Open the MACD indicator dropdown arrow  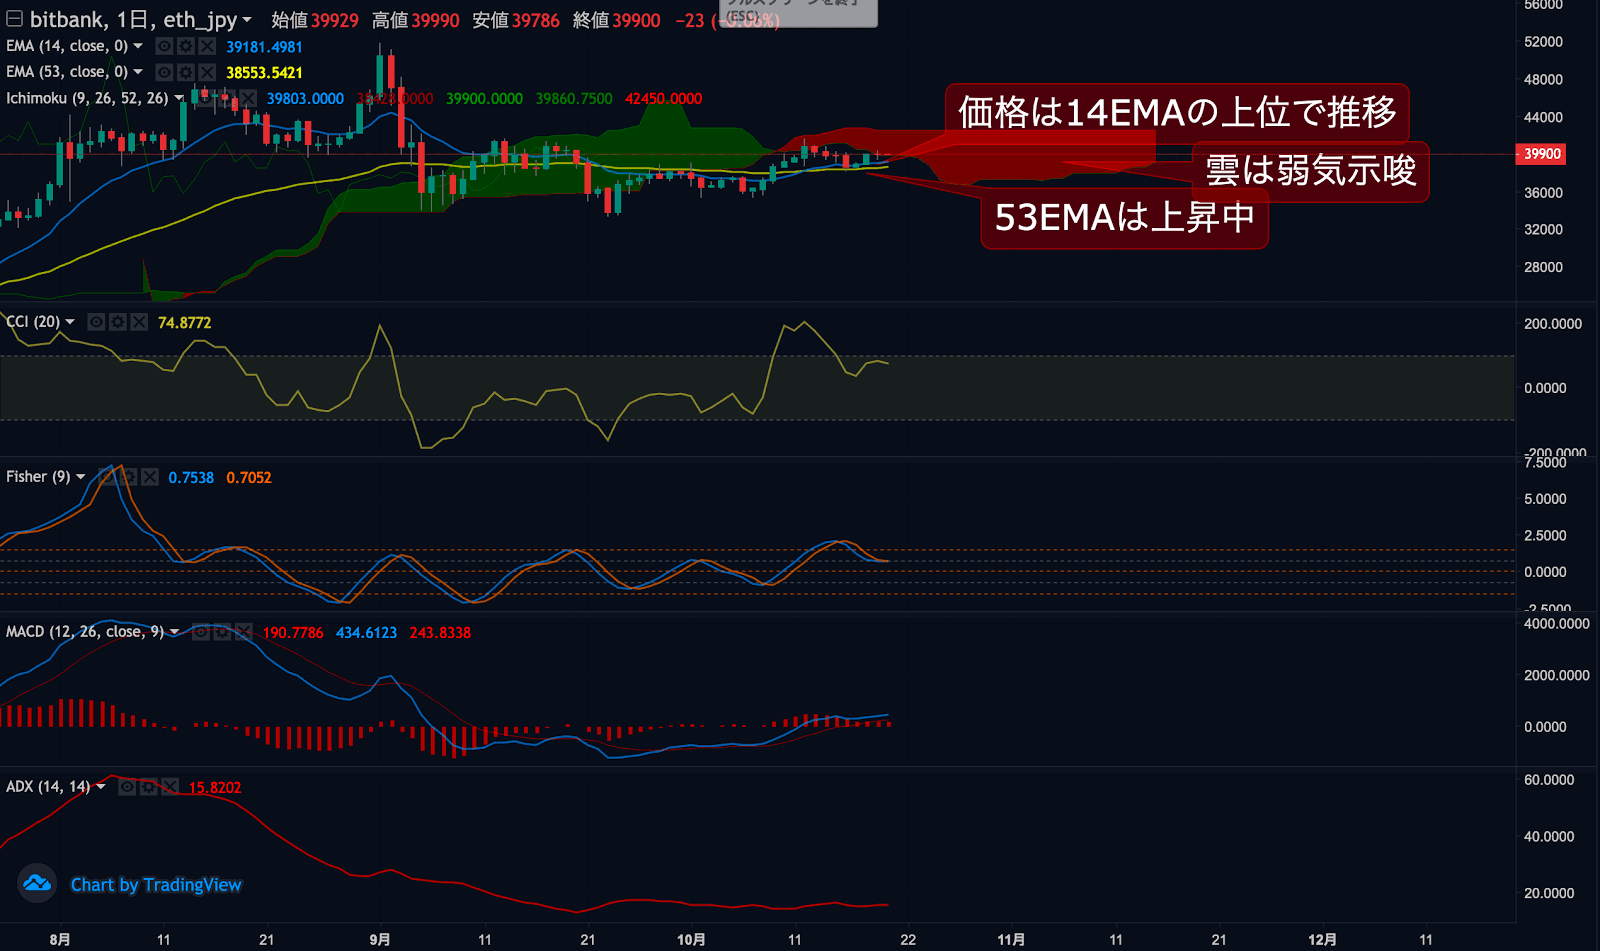(x=174, y=632)
